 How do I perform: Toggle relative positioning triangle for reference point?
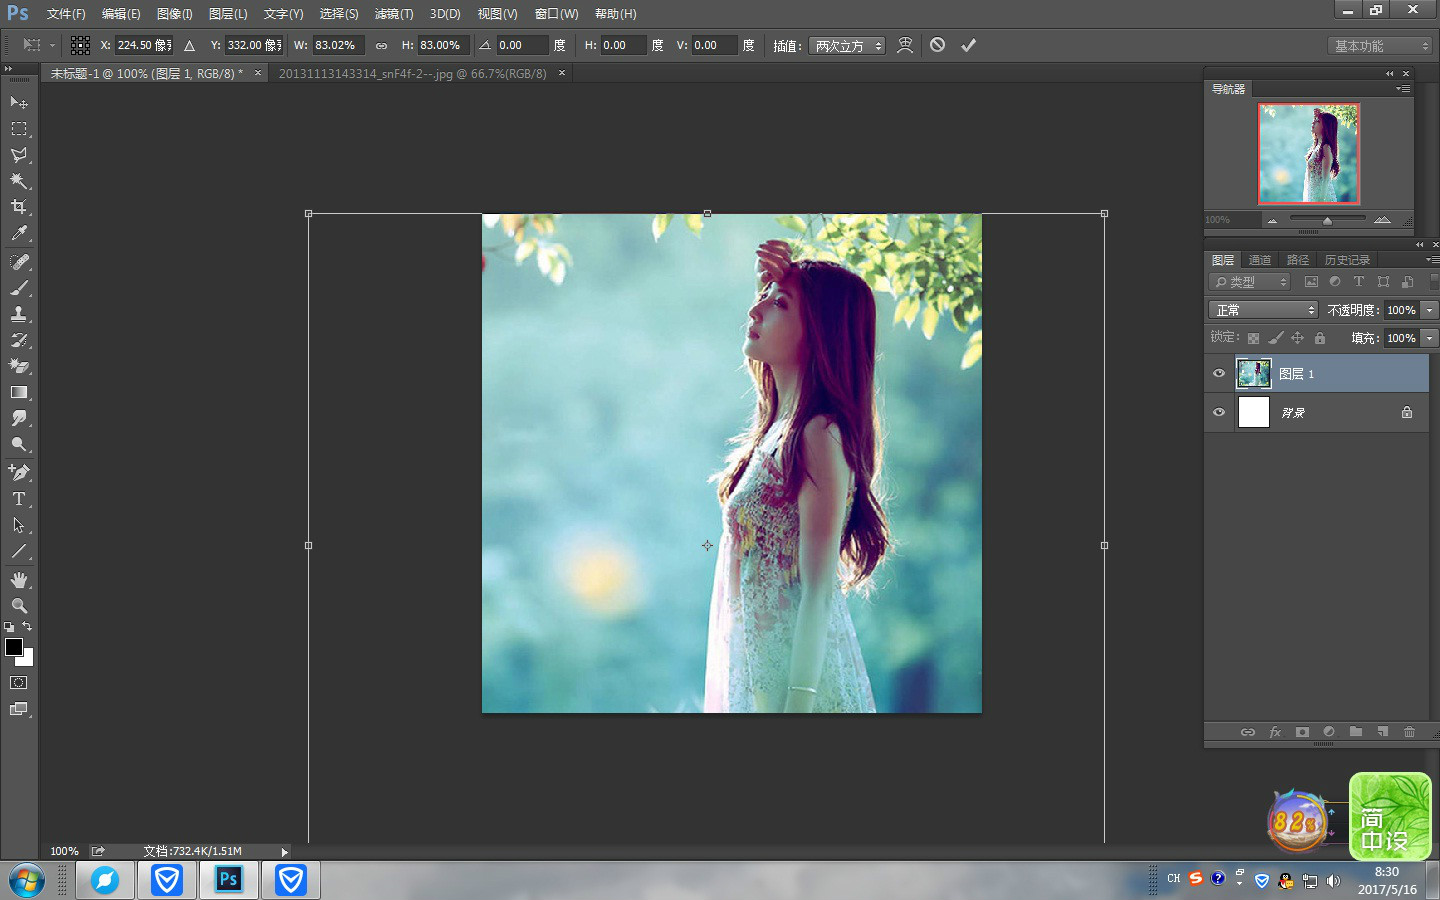[x=189, y=45]
